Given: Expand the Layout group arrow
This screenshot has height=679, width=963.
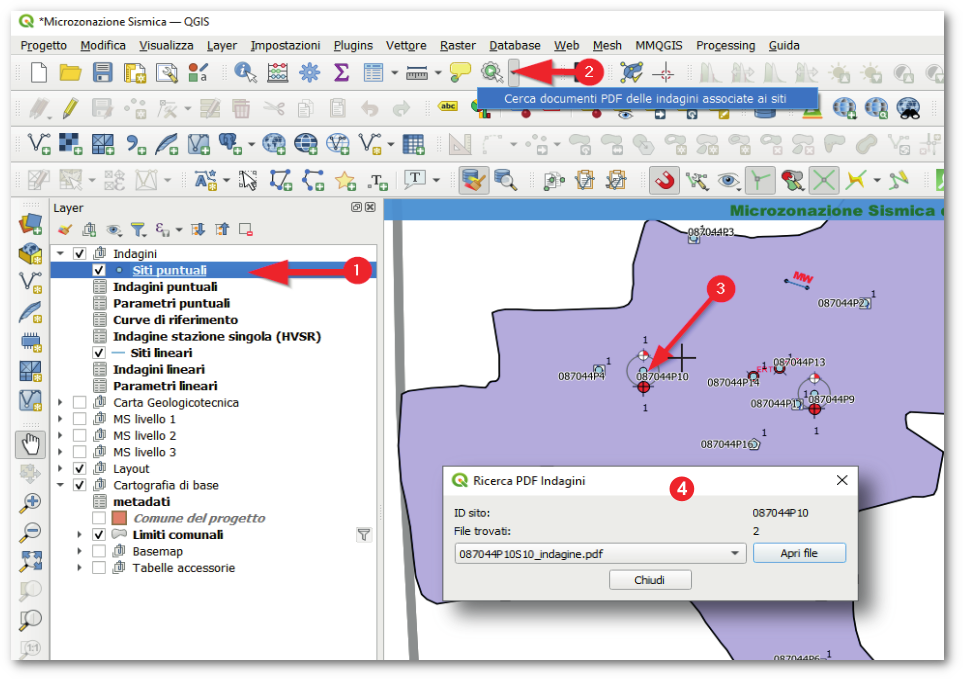Looking at the screenshot, I should pyautogui.click(x=60, y=469).
